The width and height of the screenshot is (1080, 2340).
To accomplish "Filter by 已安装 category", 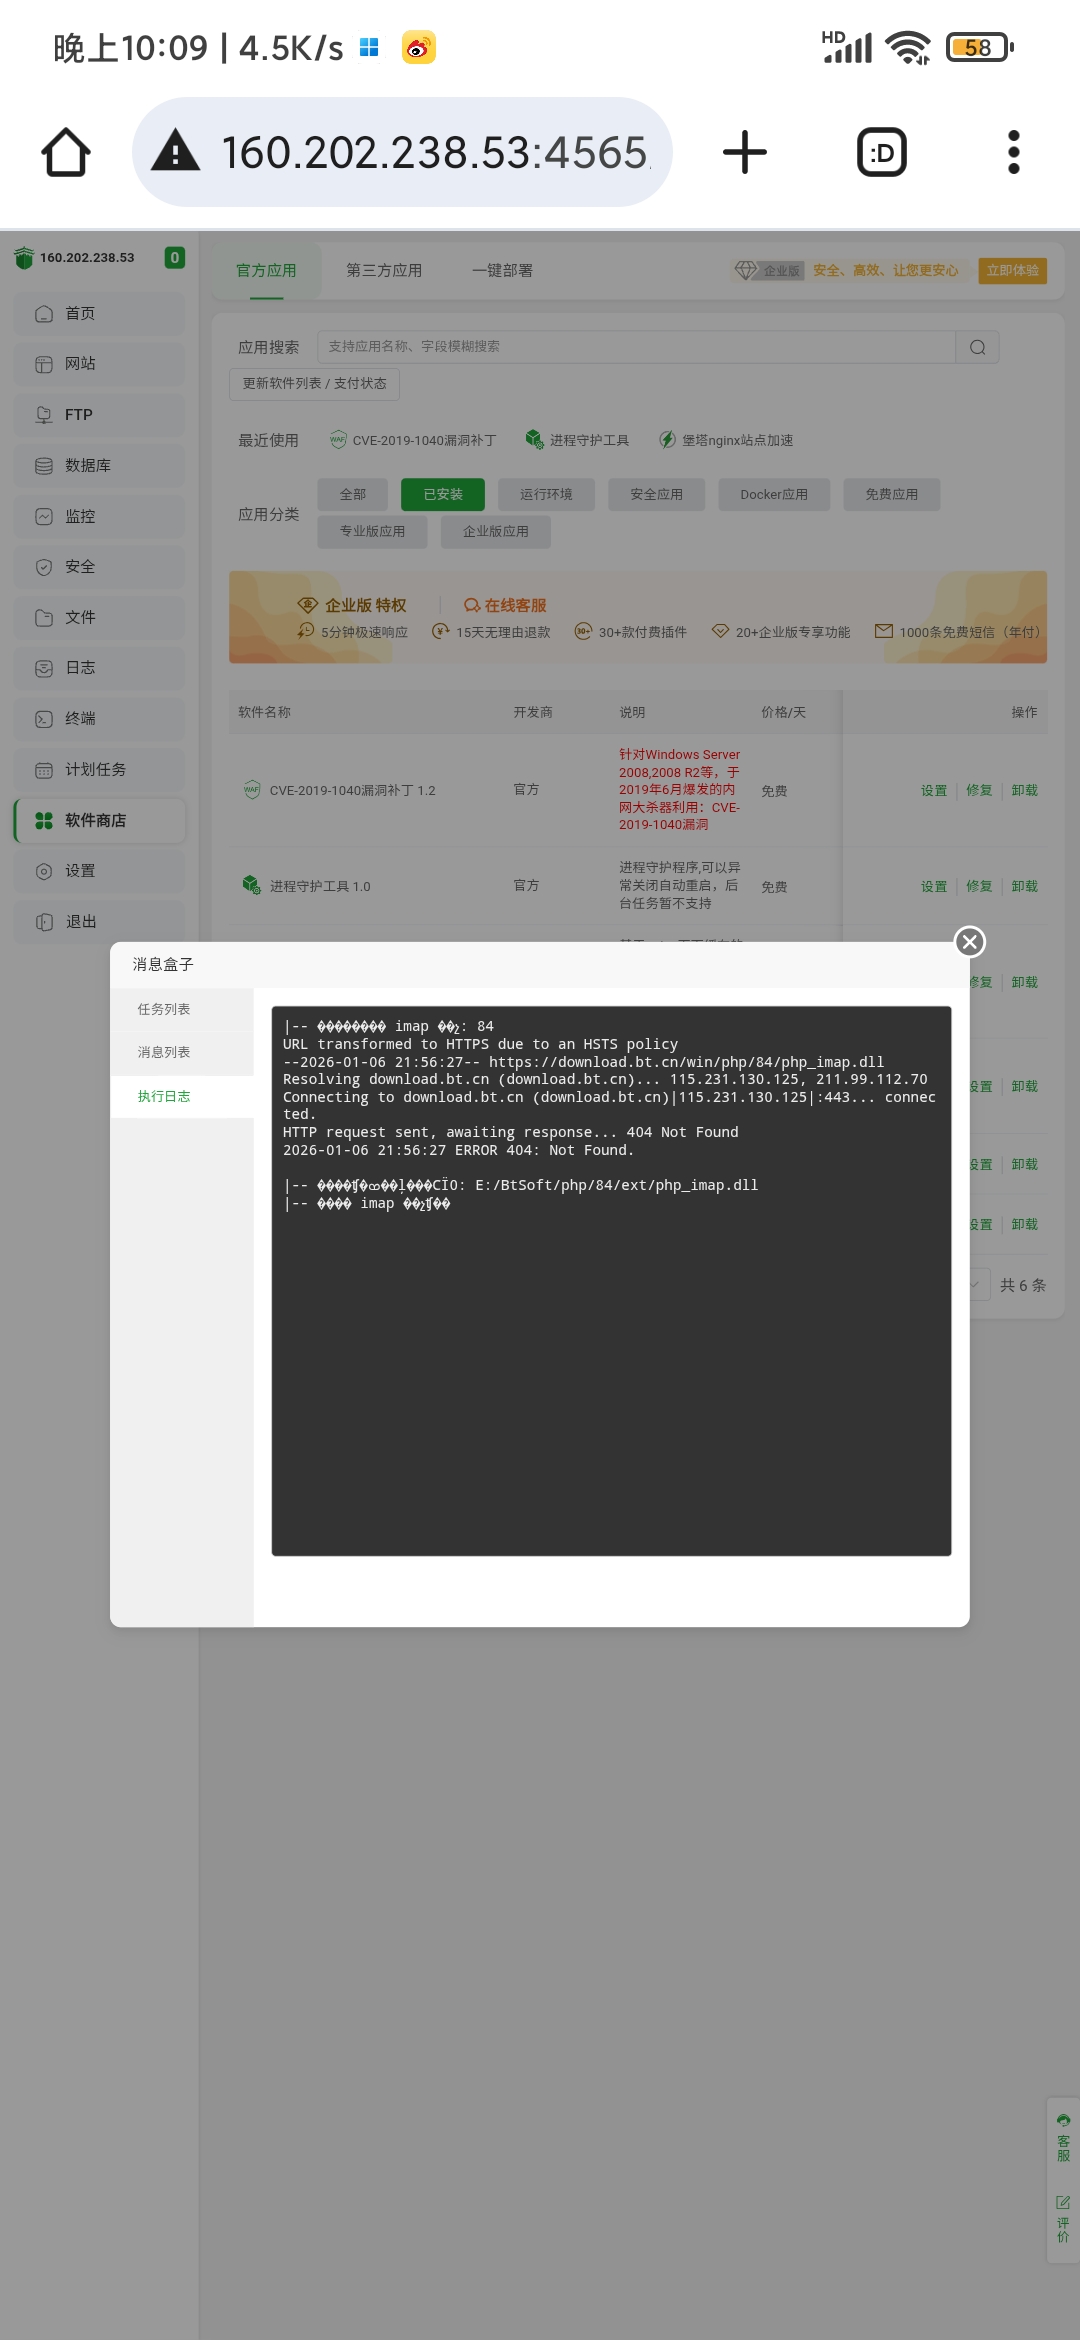I will tap(443, 495).
